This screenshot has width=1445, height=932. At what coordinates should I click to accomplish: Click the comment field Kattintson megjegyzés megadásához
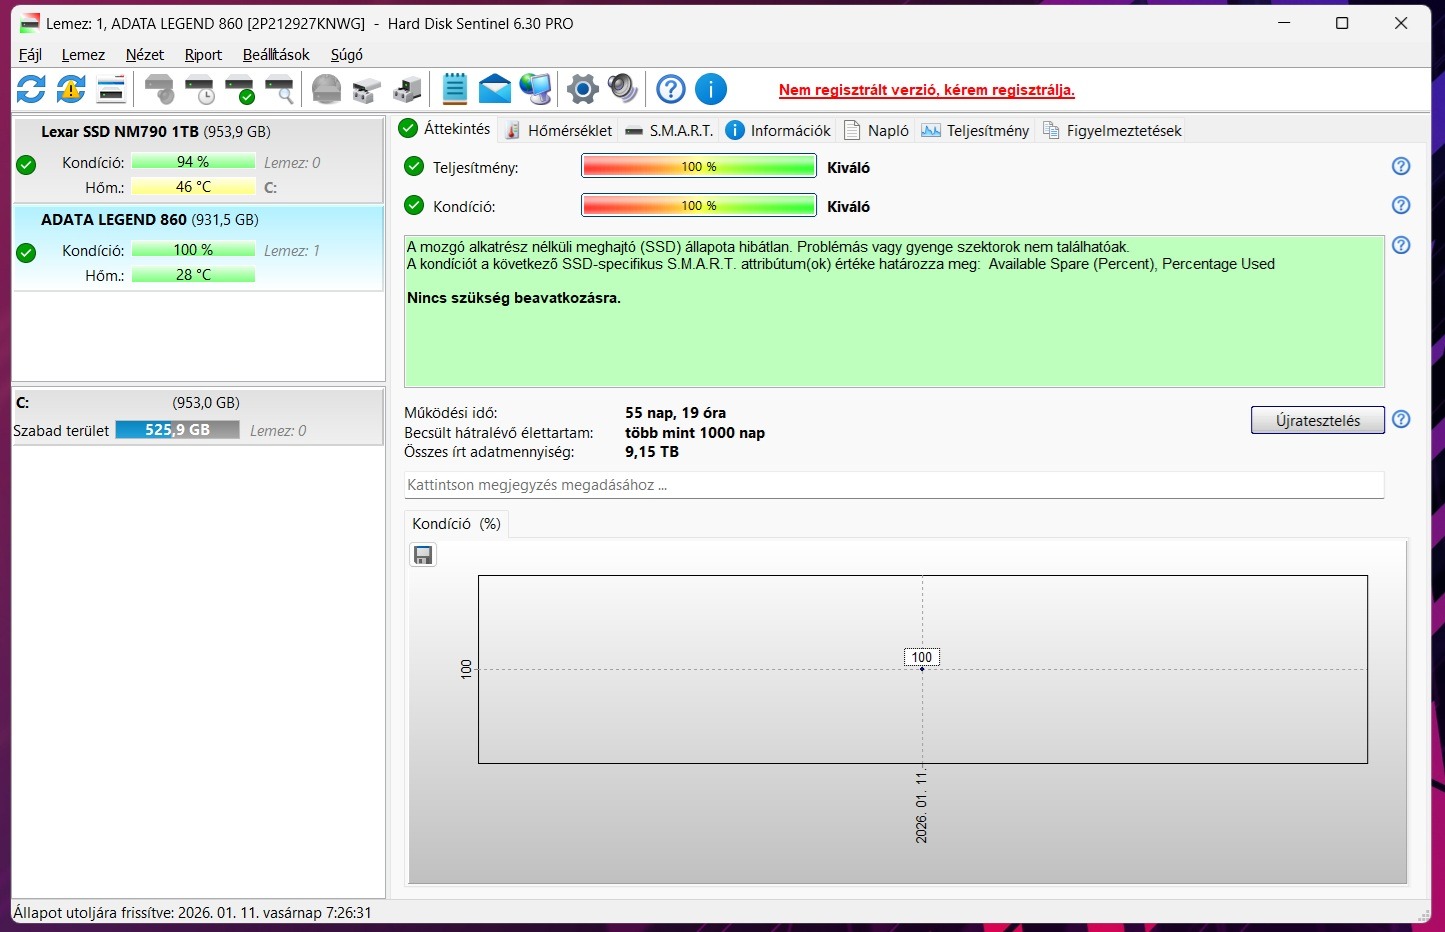894,485
